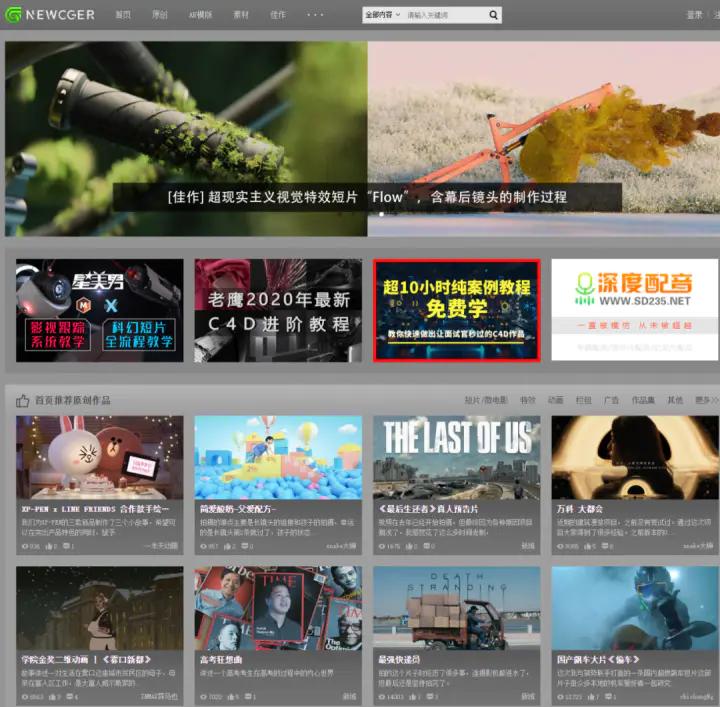Open the 超10小时纯案例教程免费学 banner

pos(456,310)
